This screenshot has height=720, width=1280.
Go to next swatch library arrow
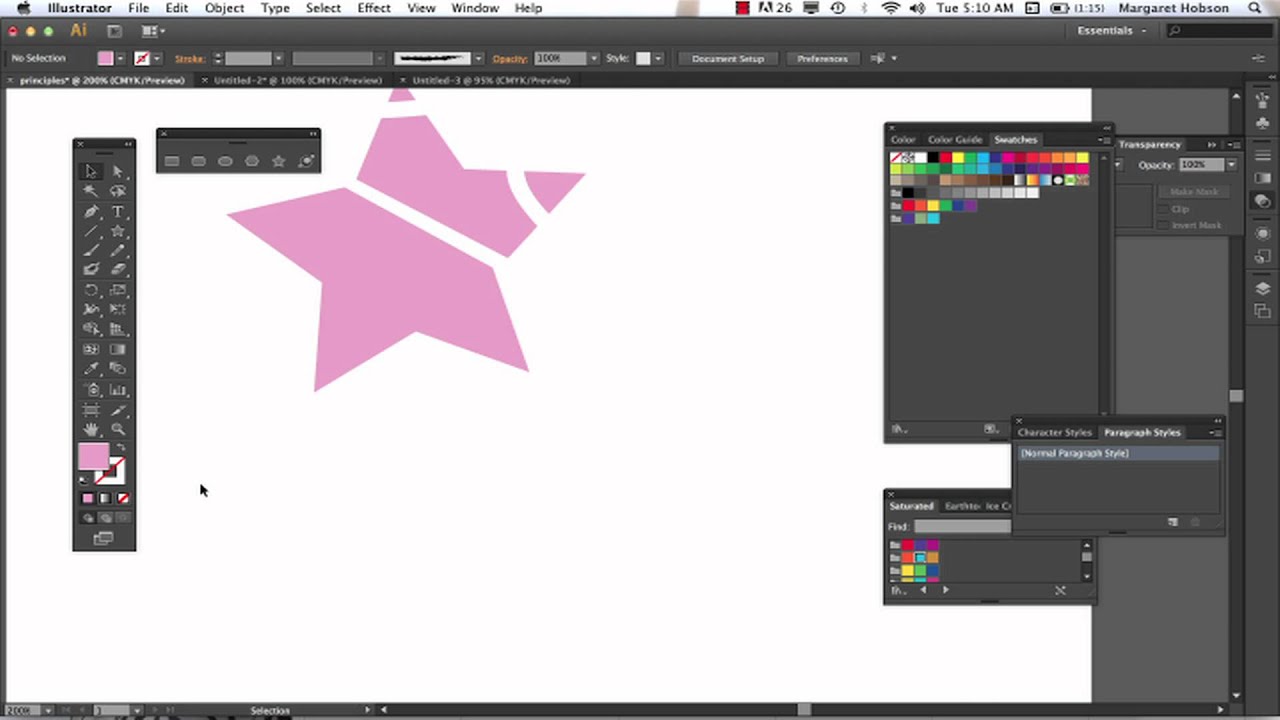[x=945, y=590]
